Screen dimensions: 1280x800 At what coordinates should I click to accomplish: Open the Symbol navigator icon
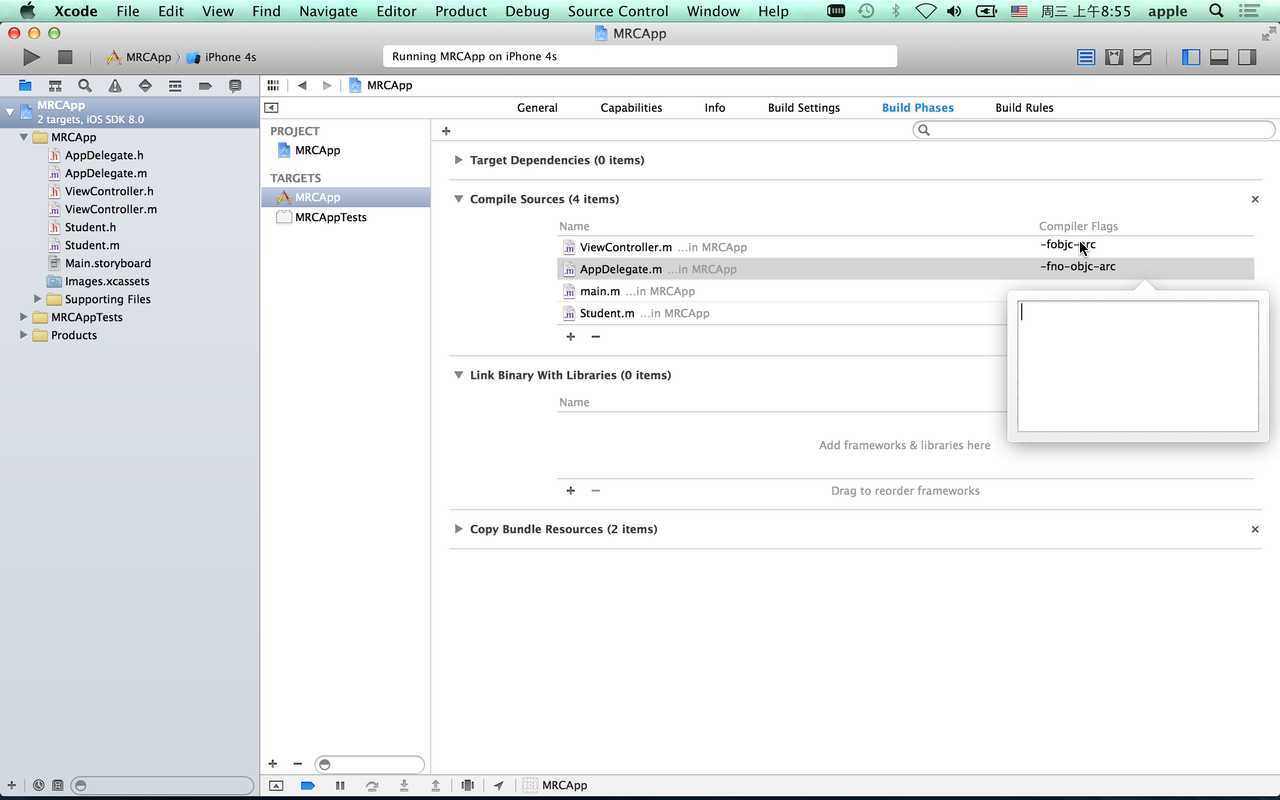[x=55, y=86]
